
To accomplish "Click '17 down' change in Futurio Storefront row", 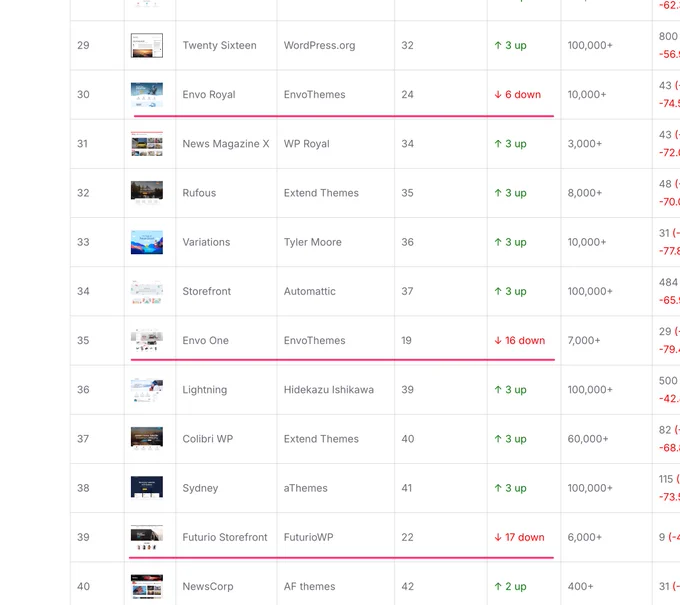I will pyautogui.click(x=519, y=537).
